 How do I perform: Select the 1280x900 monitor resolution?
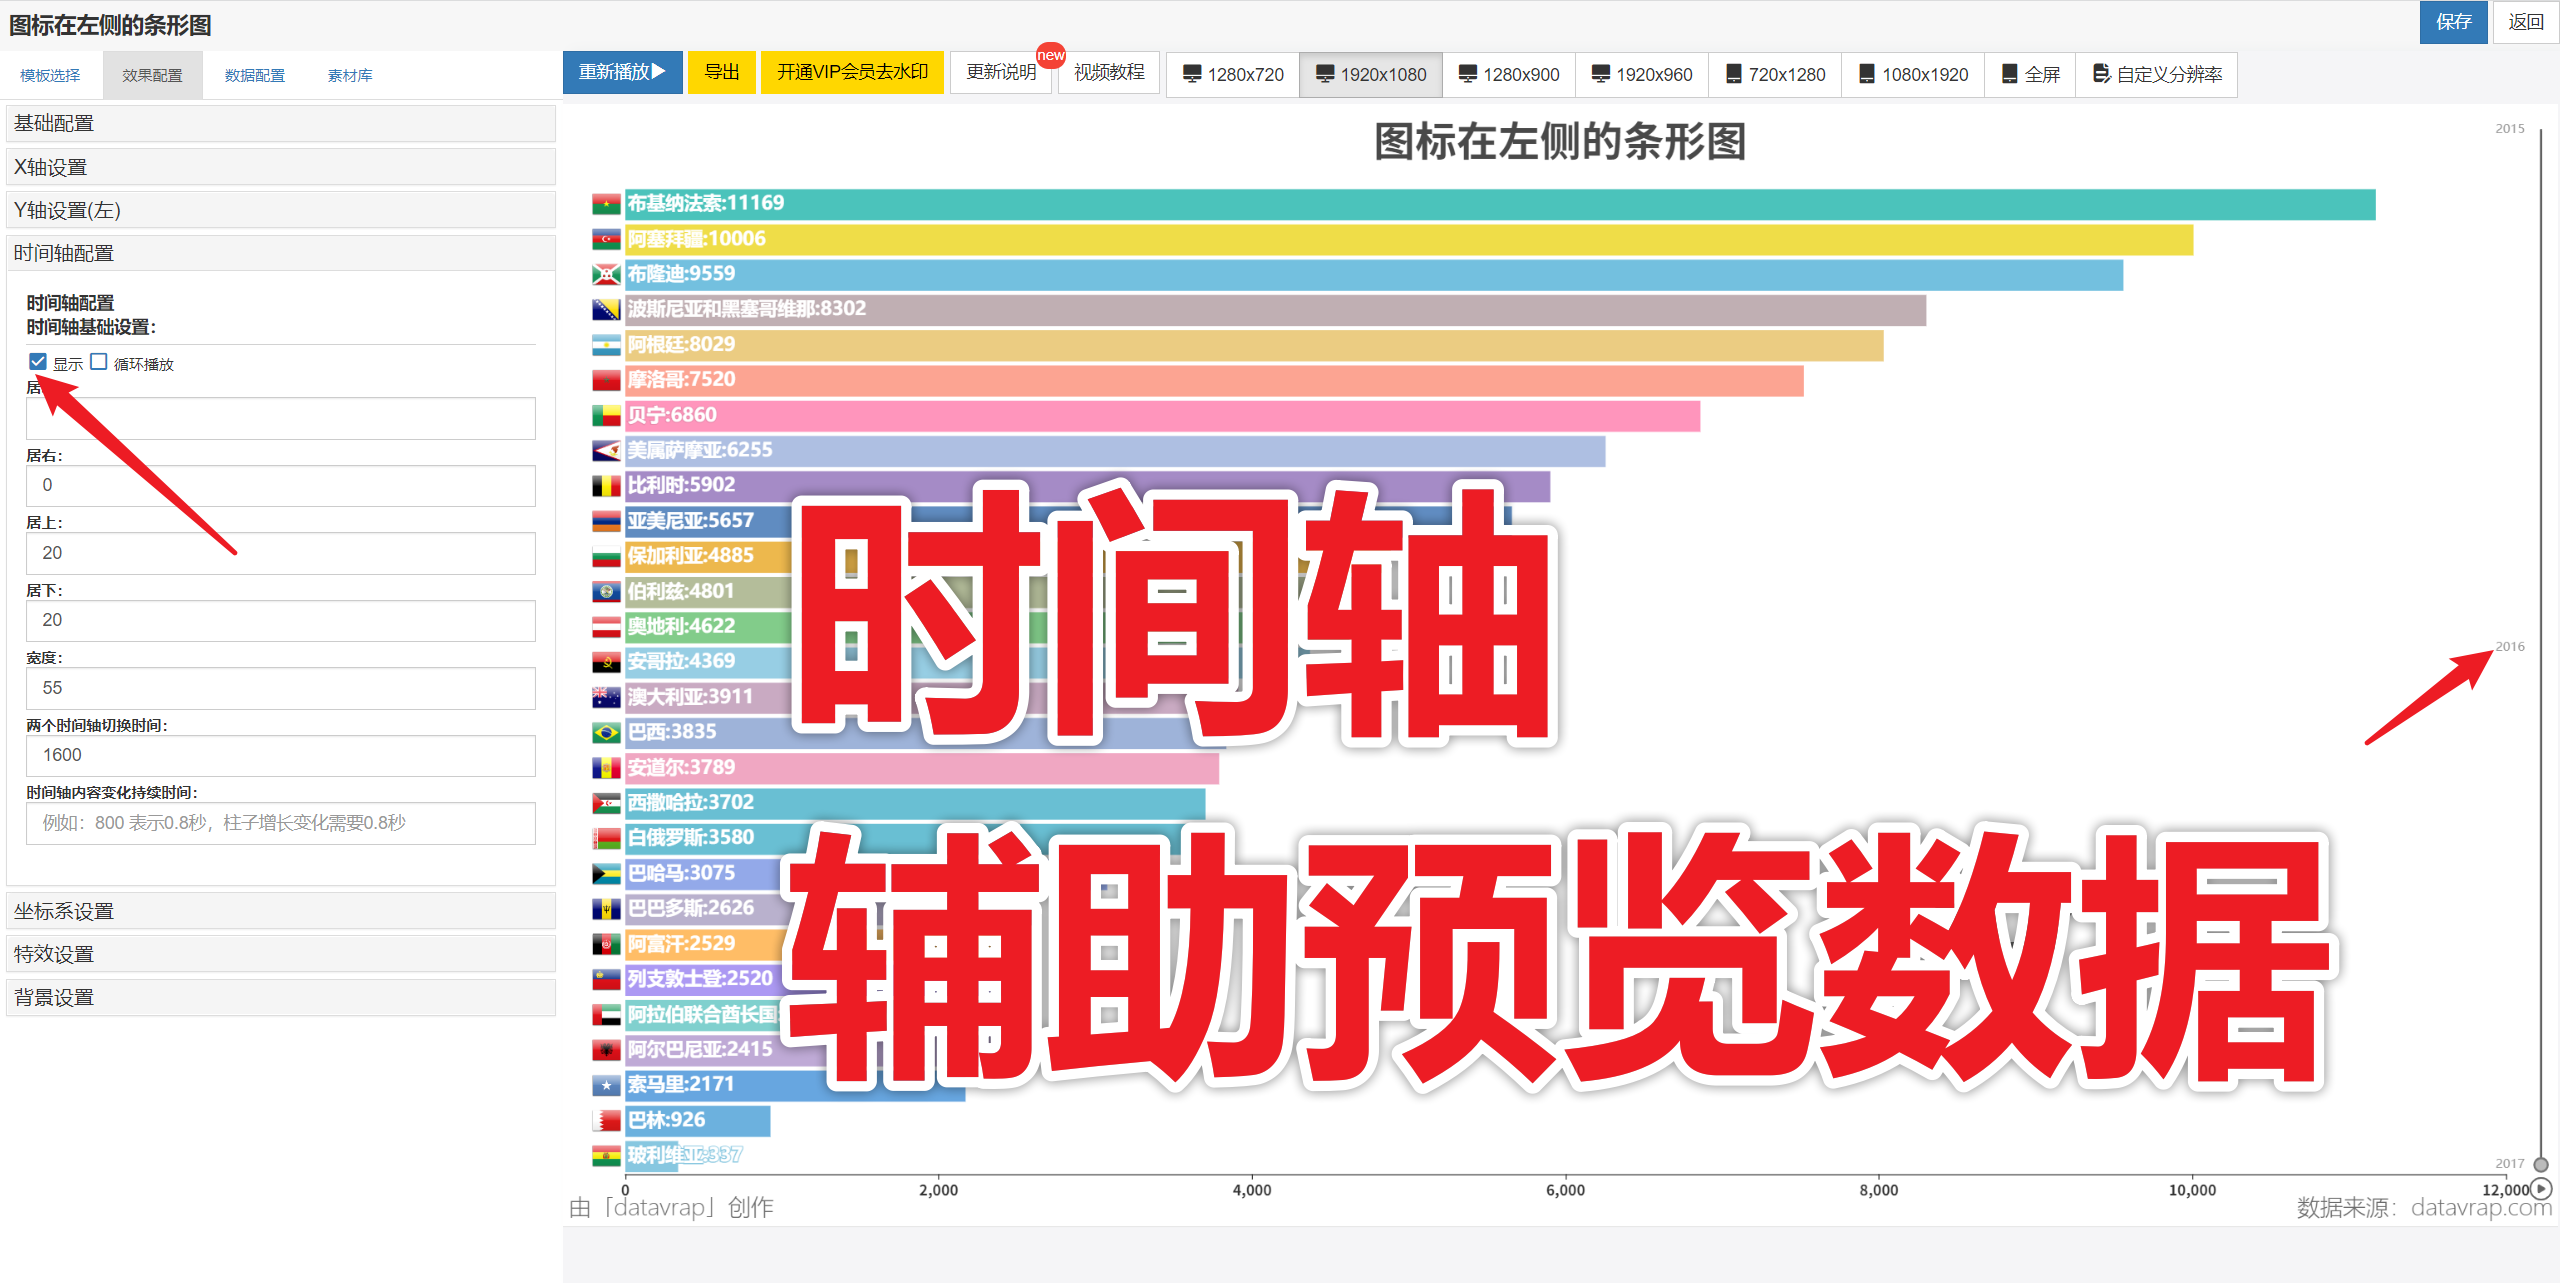1508,75
